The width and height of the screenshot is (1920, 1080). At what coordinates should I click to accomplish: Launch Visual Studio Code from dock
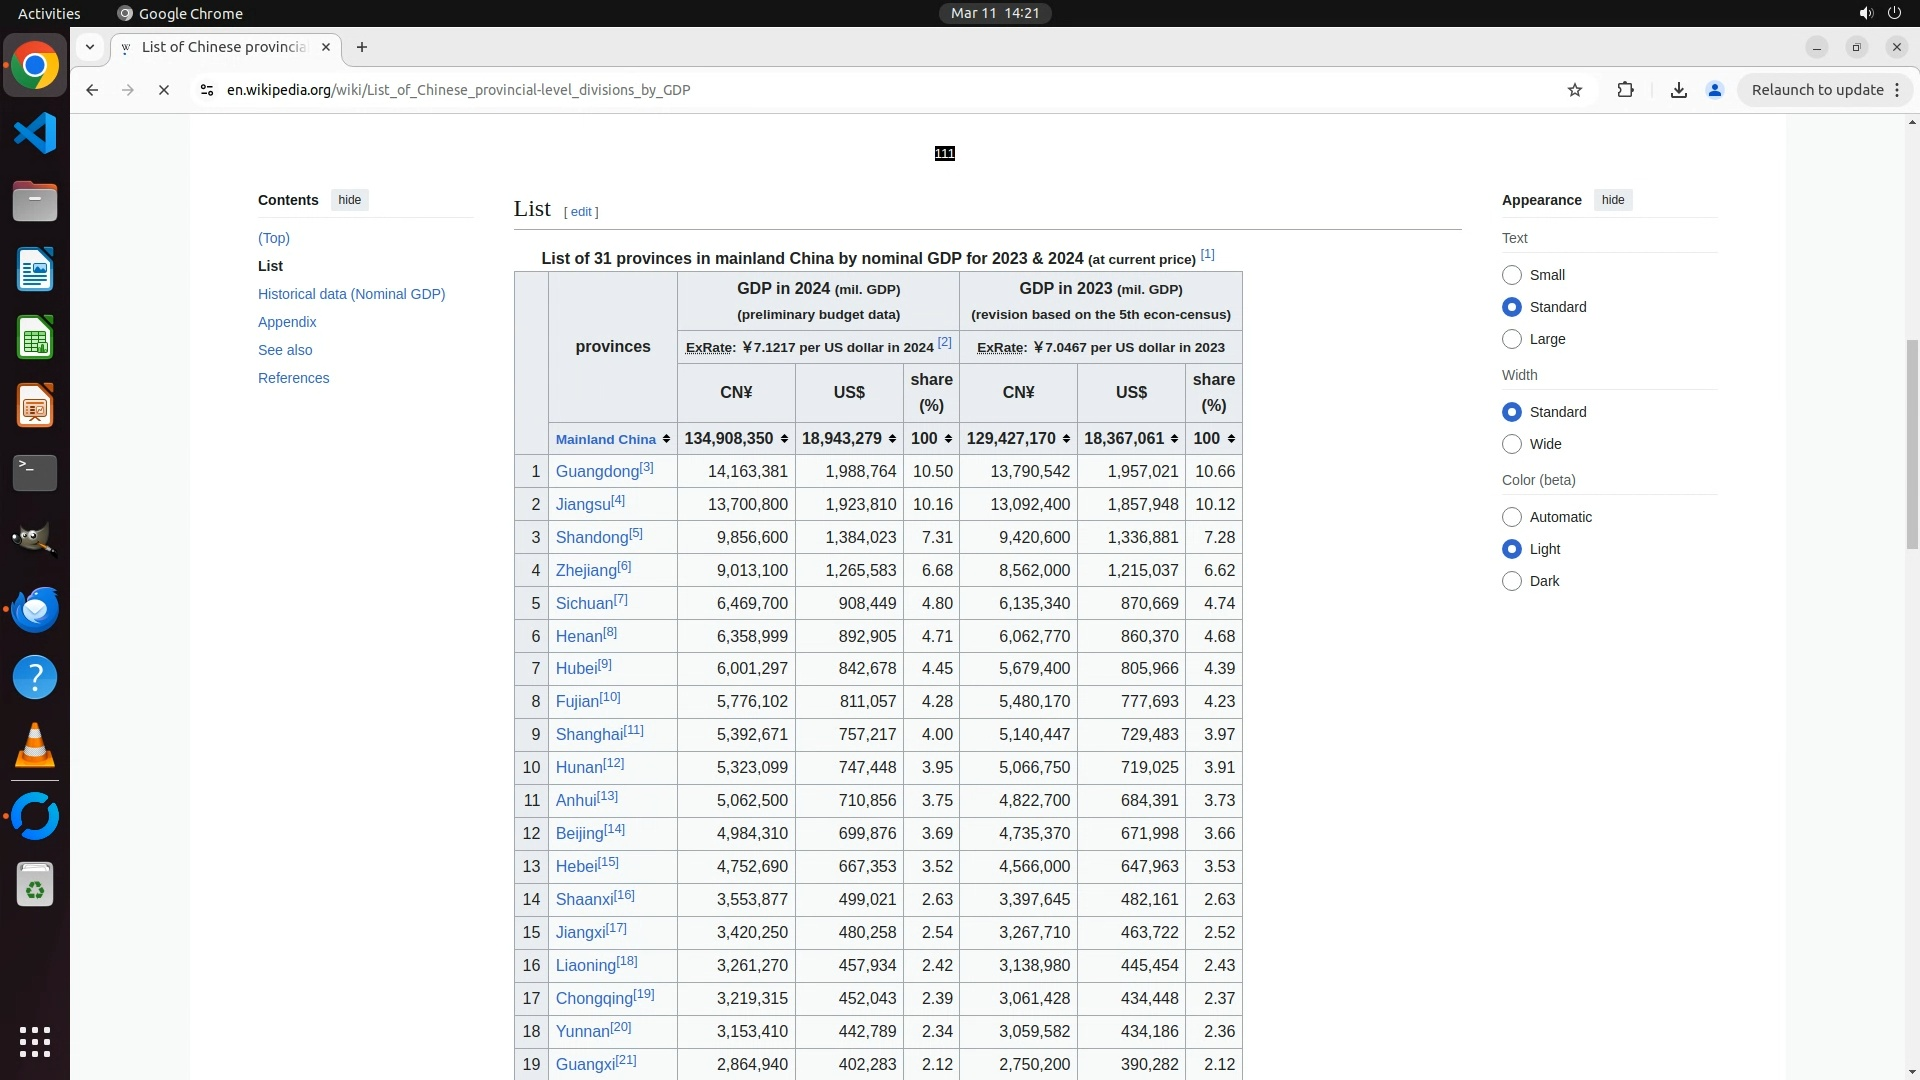coord(35,133)
